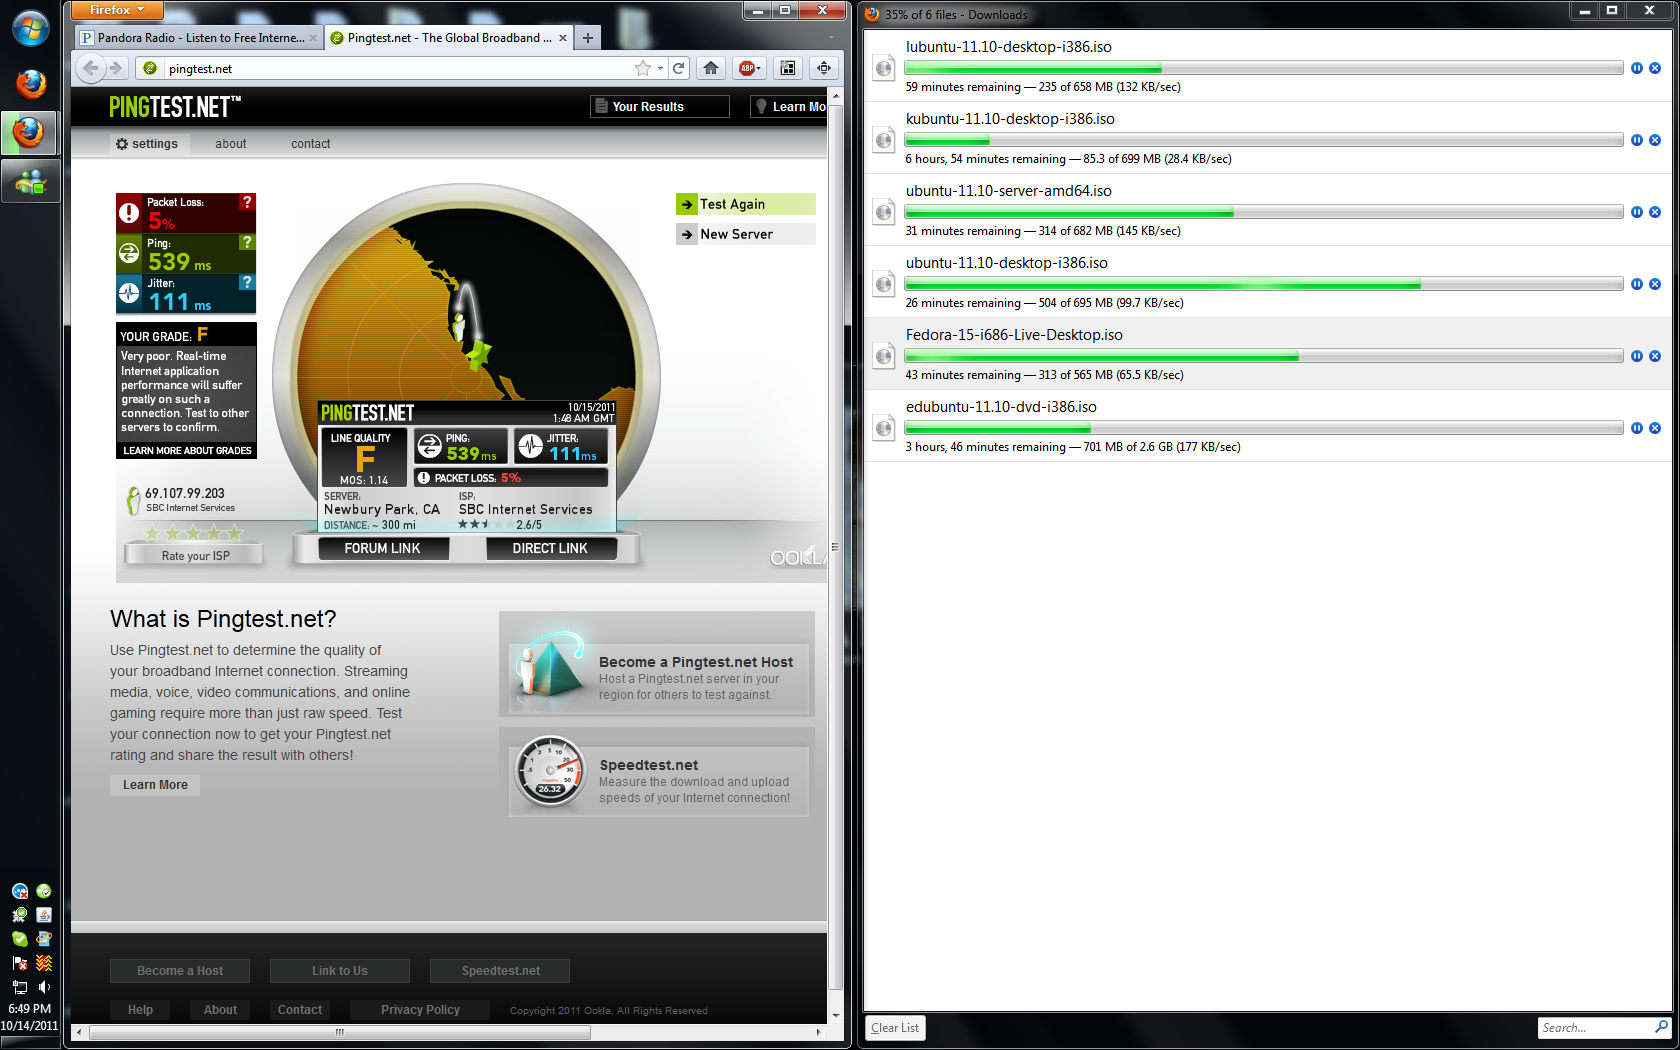Open Windows Live Messenger from the taskbar
Screen dimensions: 1680x1050
point(30,181)
